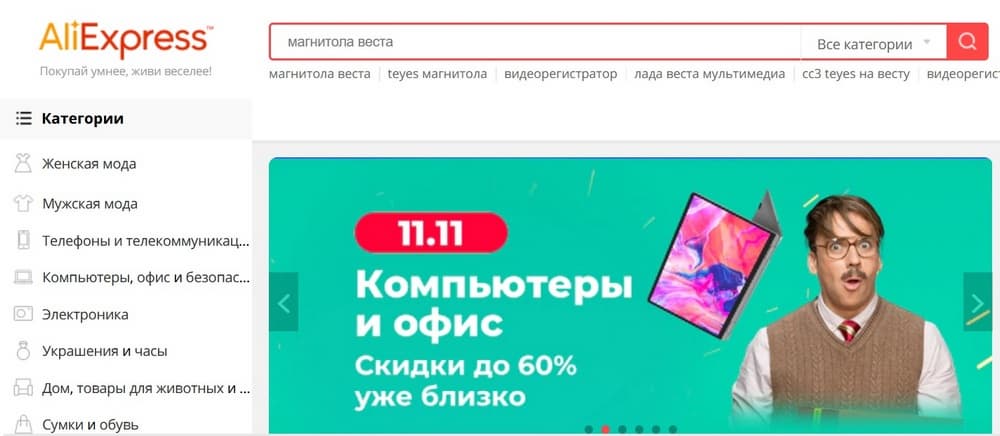
Task: Click the лада веста мультимедиа suggestion
Action: point(709,74)
